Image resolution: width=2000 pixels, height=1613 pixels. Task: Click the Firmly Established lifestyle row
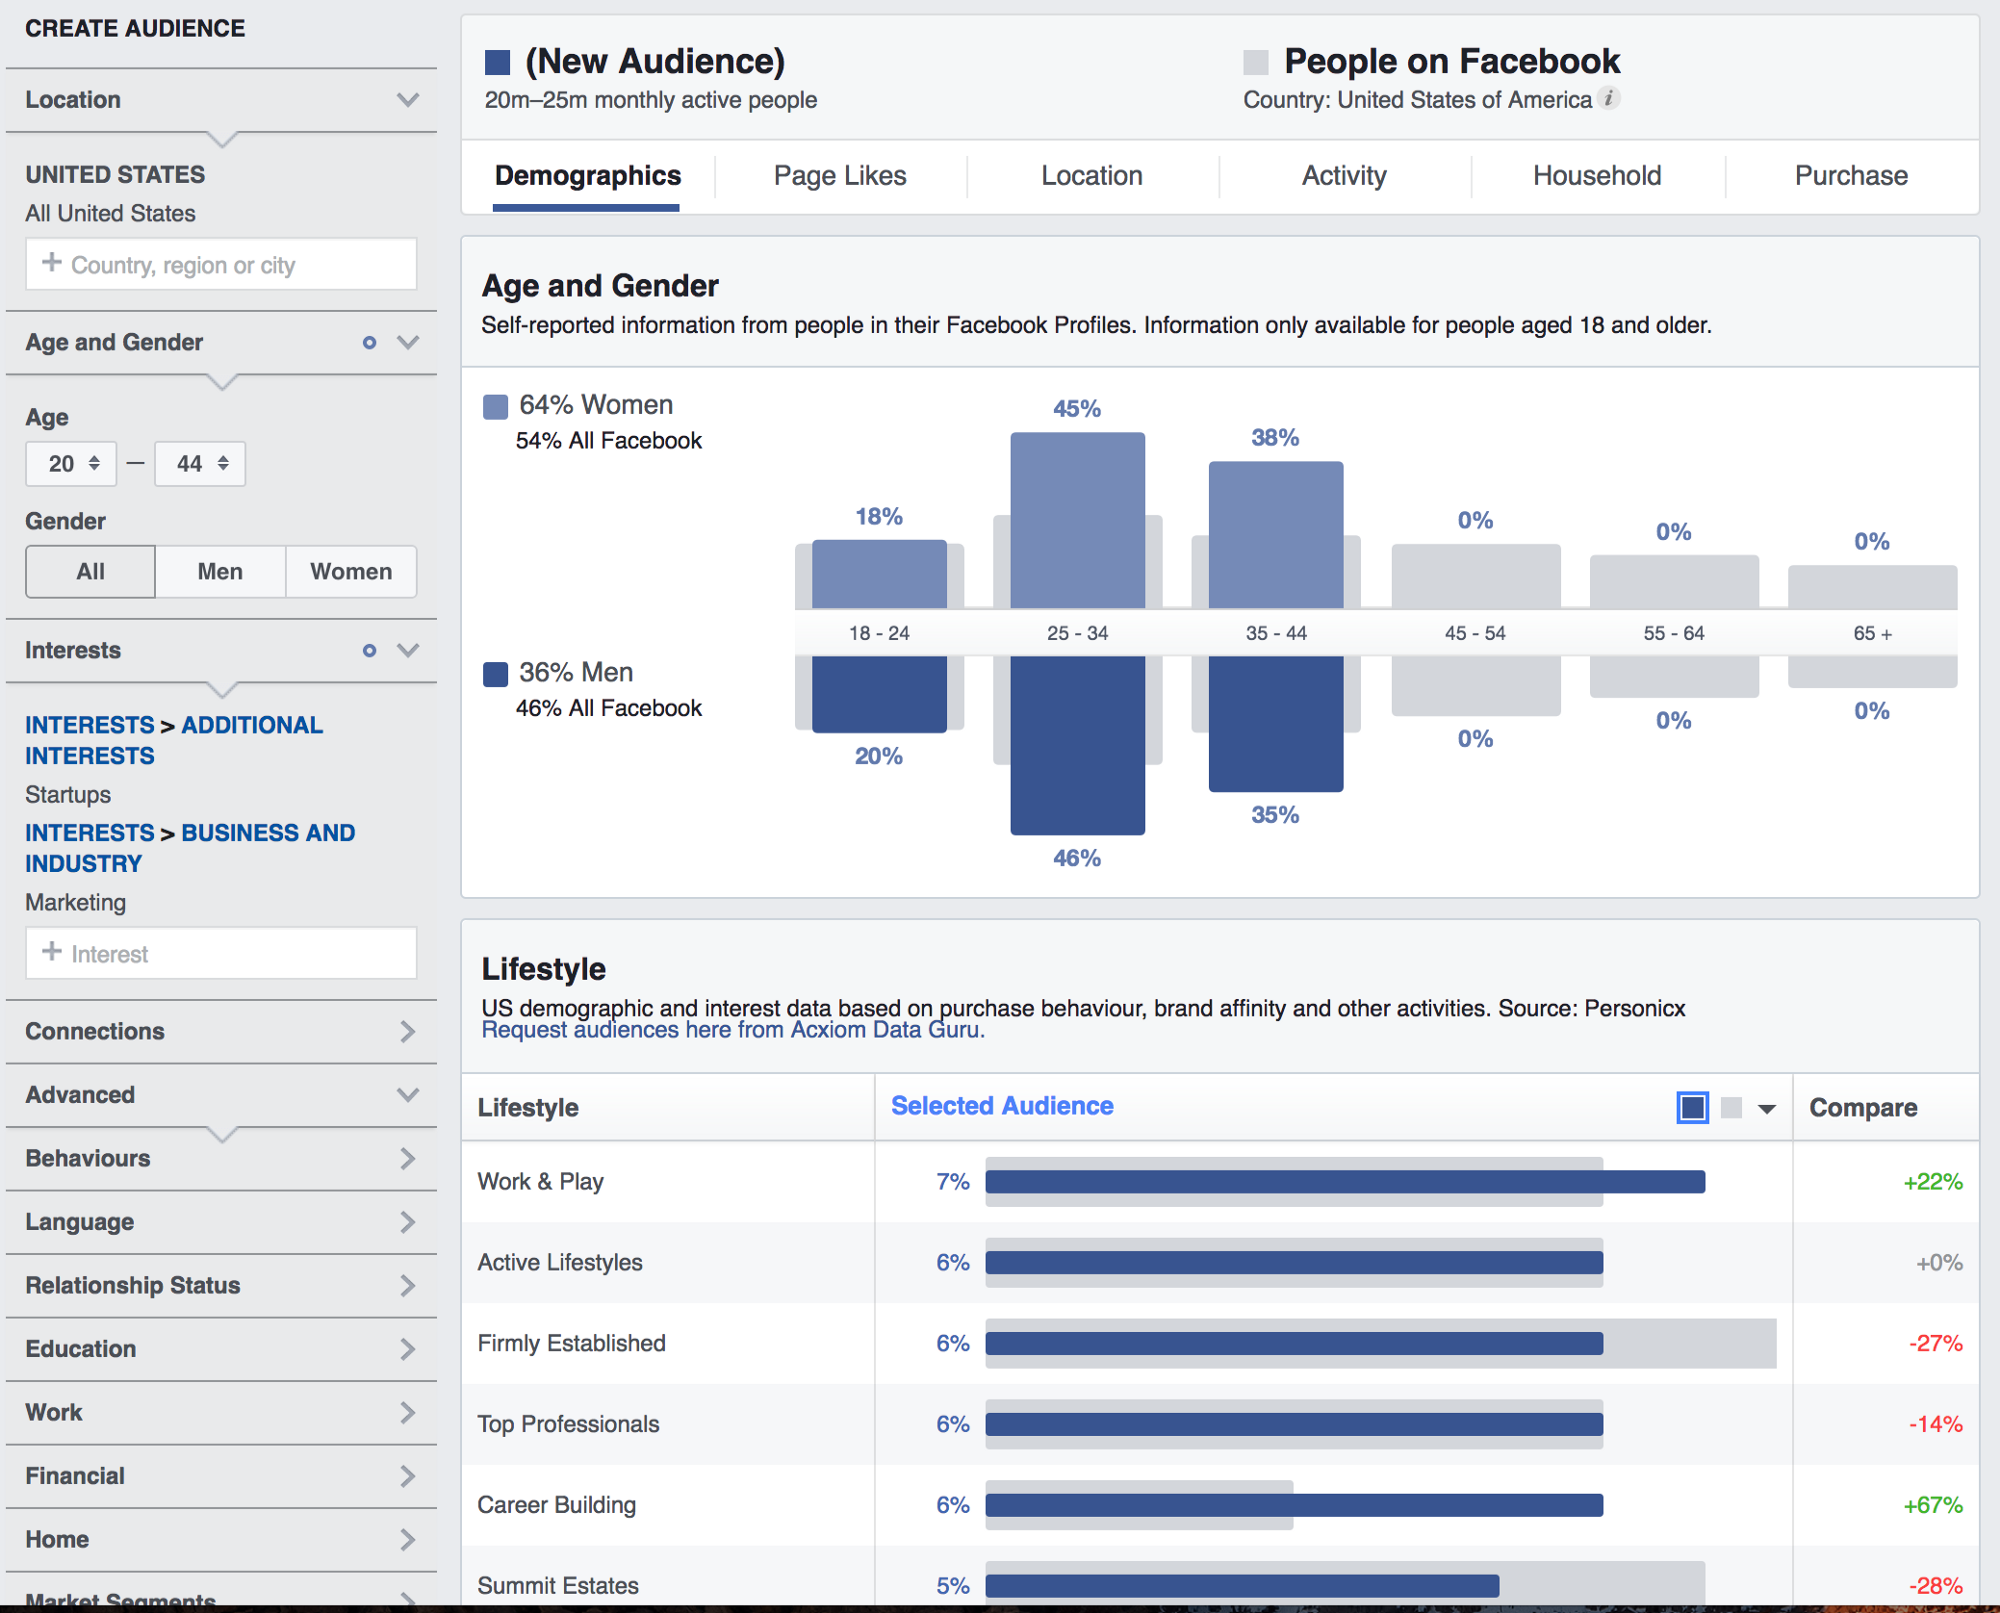pos(1220,1343)
